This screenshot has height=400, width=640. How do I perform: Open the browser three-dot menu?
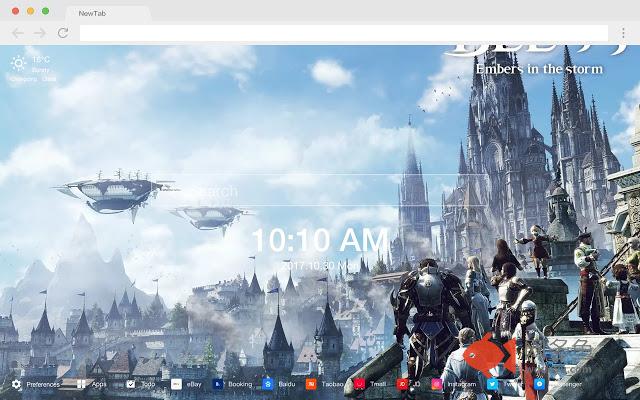pyautogui.click(x=623, y=33)
